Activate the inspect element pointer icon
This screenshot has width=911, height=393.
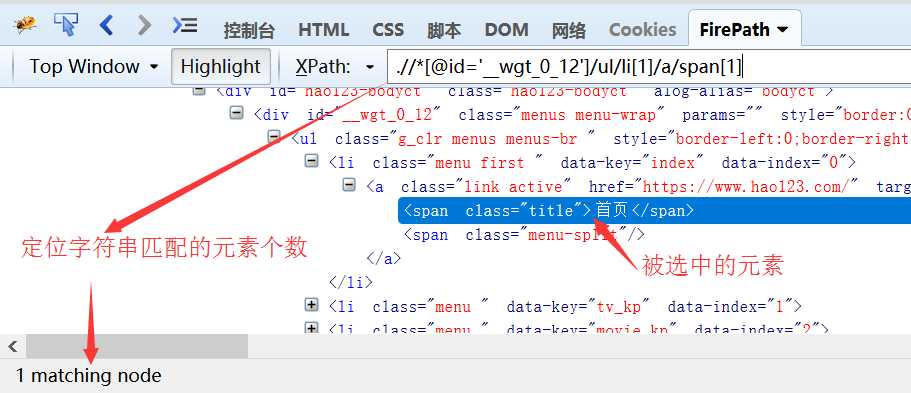pyautogui.click(x=66, y=24)
